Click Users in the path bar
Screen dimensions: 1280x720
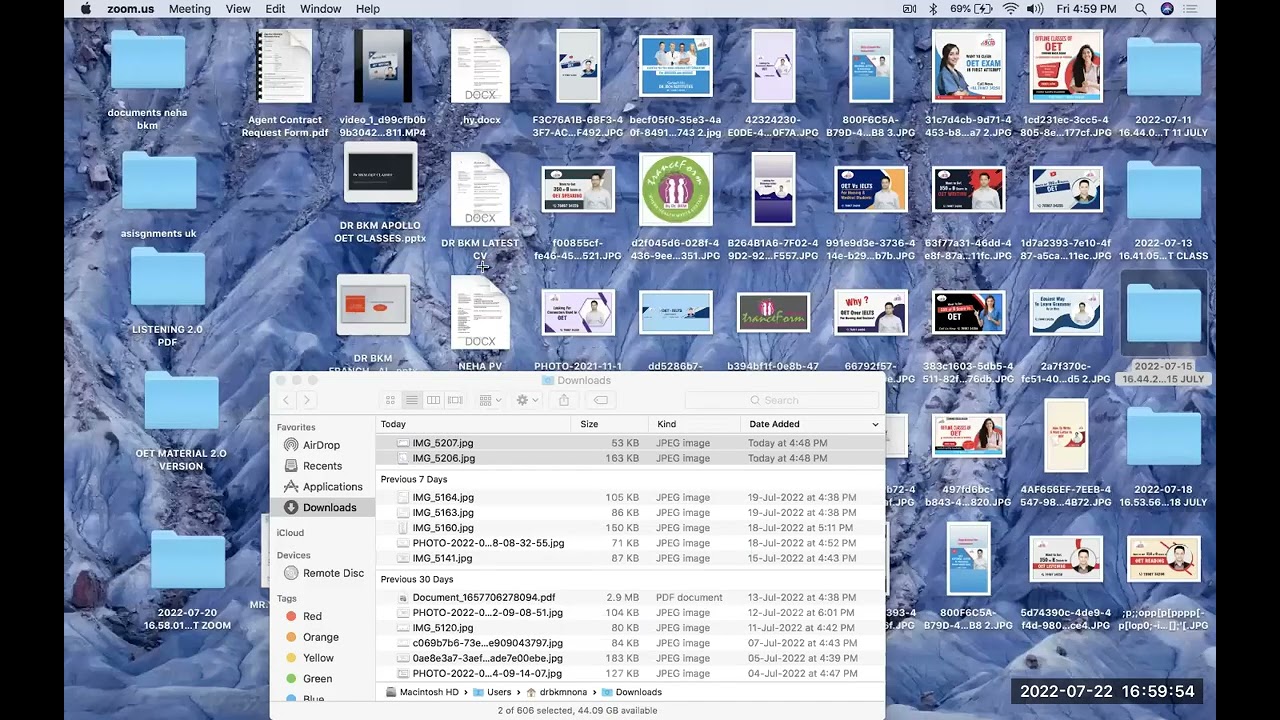click(x=492, y=692)
